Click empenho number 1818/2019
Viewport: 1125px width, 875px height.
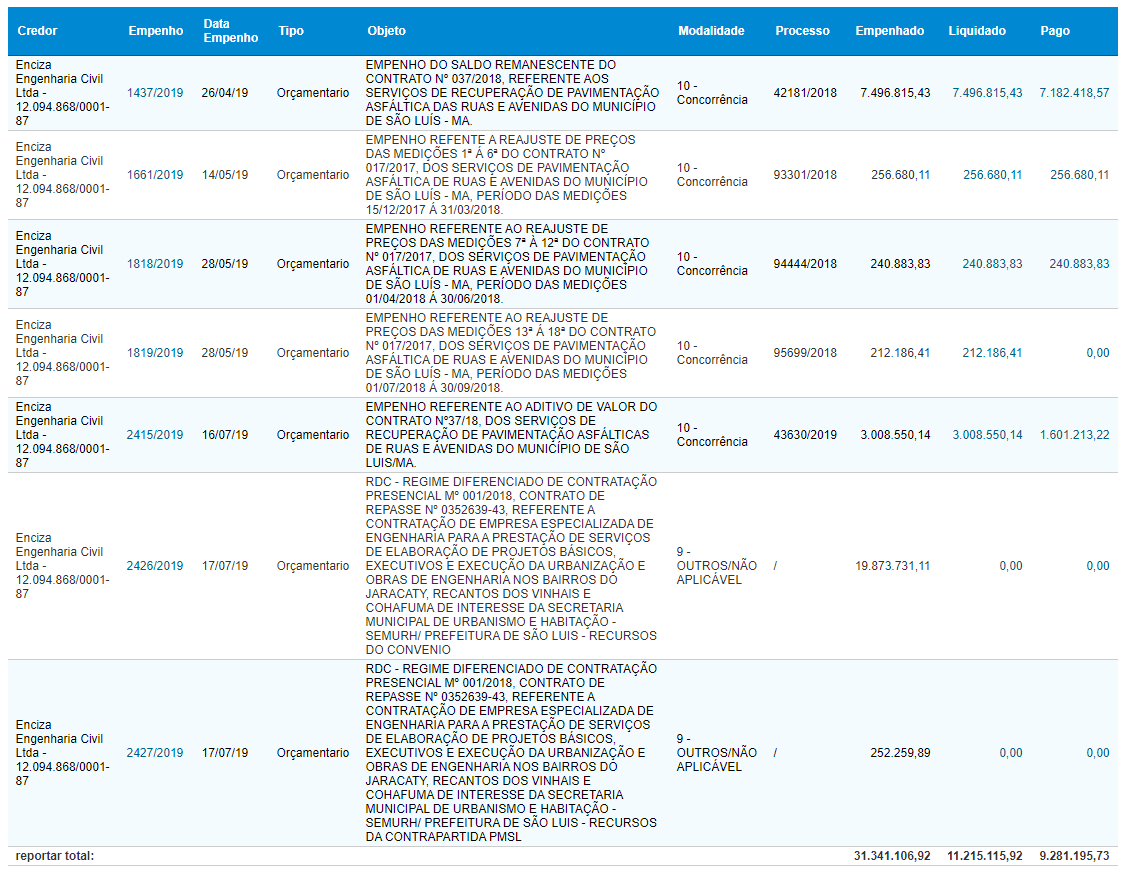[x=155, y=264]
